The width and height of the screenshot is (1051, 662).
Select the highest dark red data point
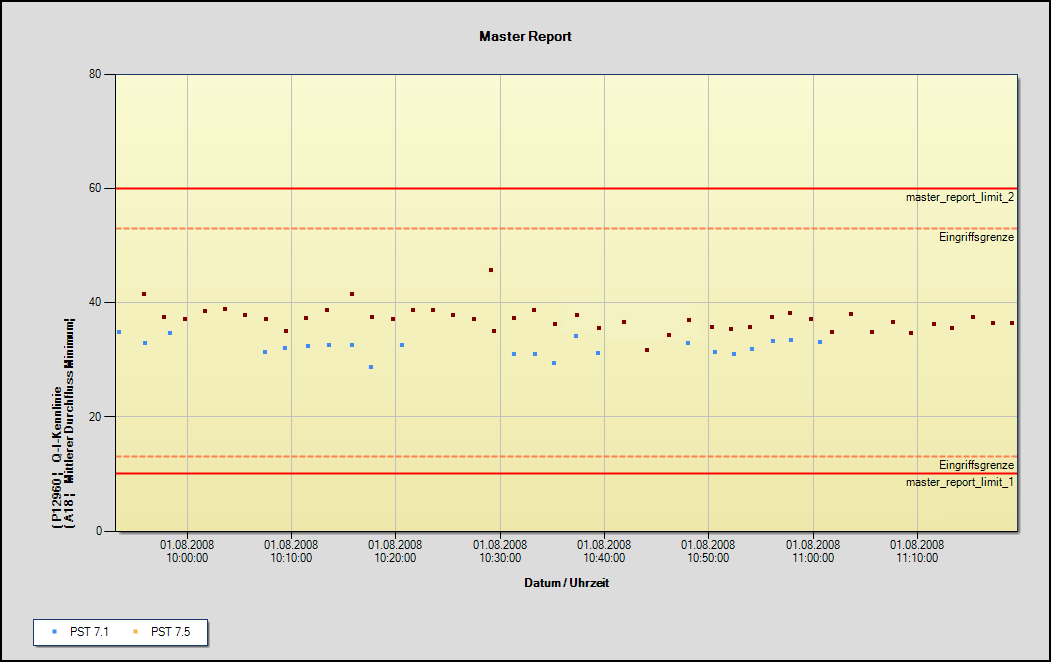491,270
